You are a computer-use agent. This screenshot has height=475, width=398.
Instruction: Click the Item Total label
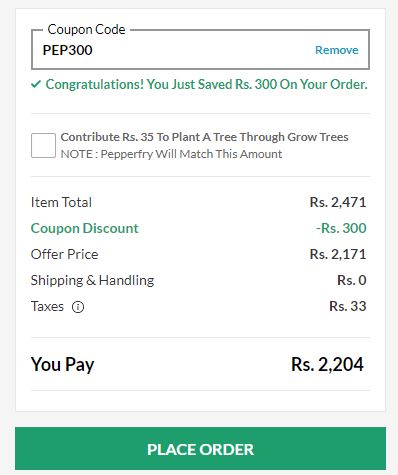coord(61,202)
